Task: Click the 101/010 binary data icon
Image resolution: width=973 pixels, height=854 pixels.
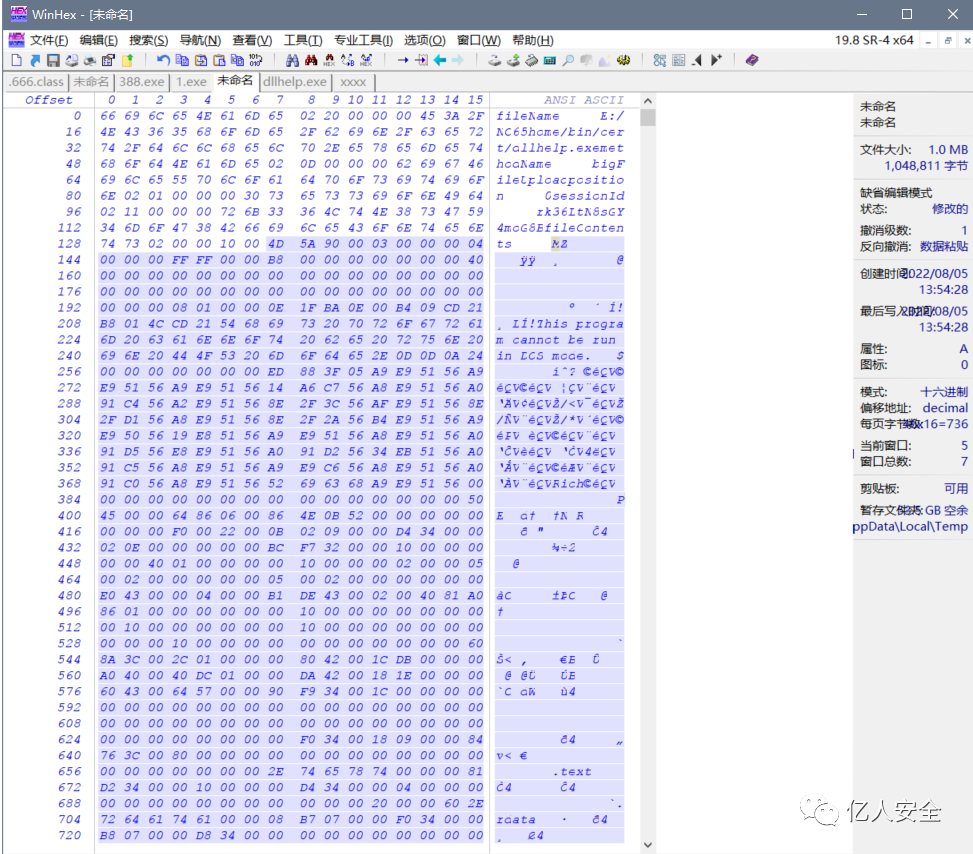Action: pyautogui.click(x=256, y=60)
